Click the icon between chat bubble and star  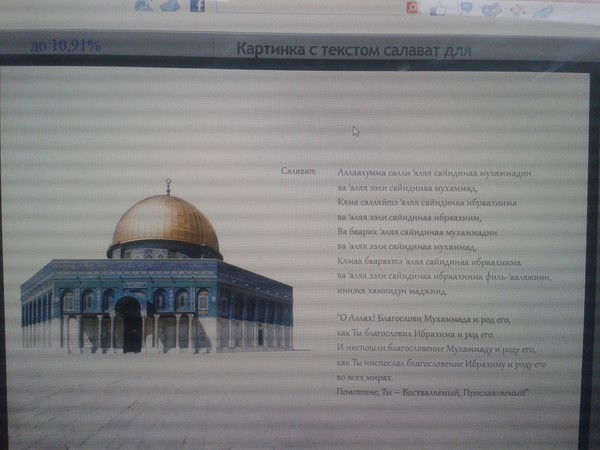tap(491, 10)
